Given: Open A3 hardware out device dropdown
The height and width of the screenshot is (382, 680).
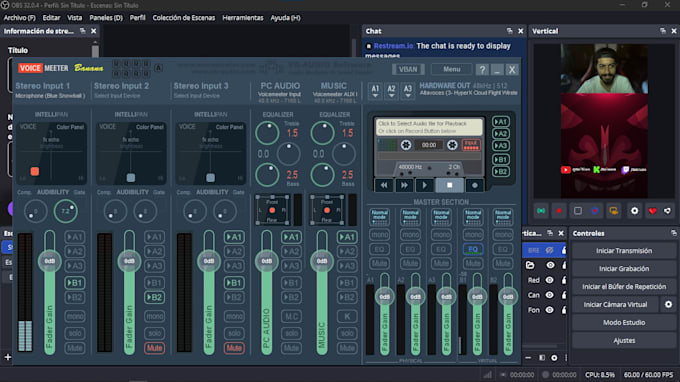Looking at the screenshot, I should 408,91.
